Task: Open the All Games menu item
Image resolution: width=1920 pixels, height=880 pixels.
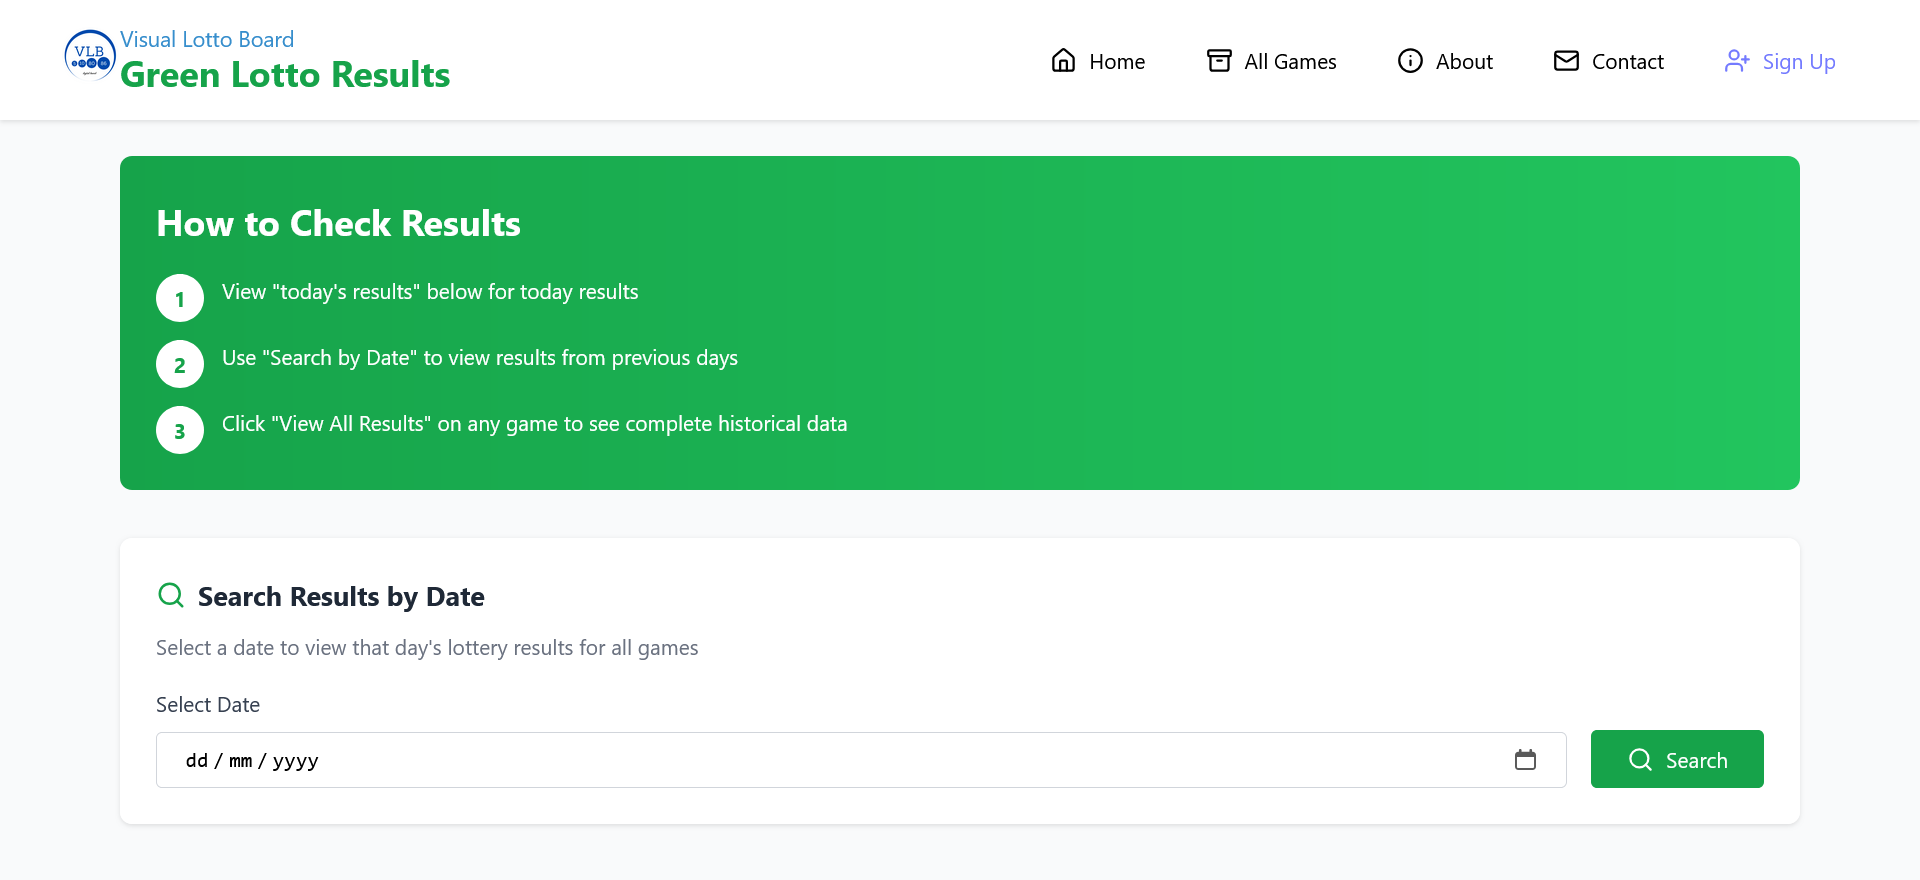Action: tap(1271, 61)
